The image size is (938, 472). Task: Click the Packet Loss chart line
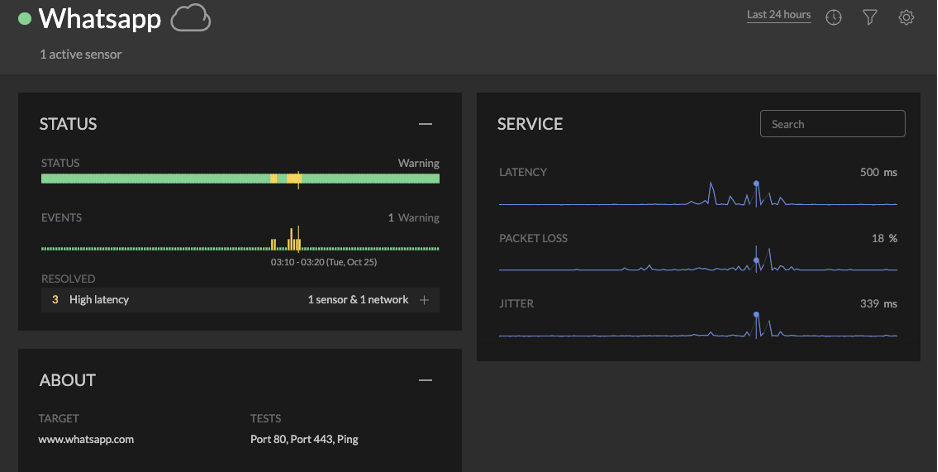point(698,260)
